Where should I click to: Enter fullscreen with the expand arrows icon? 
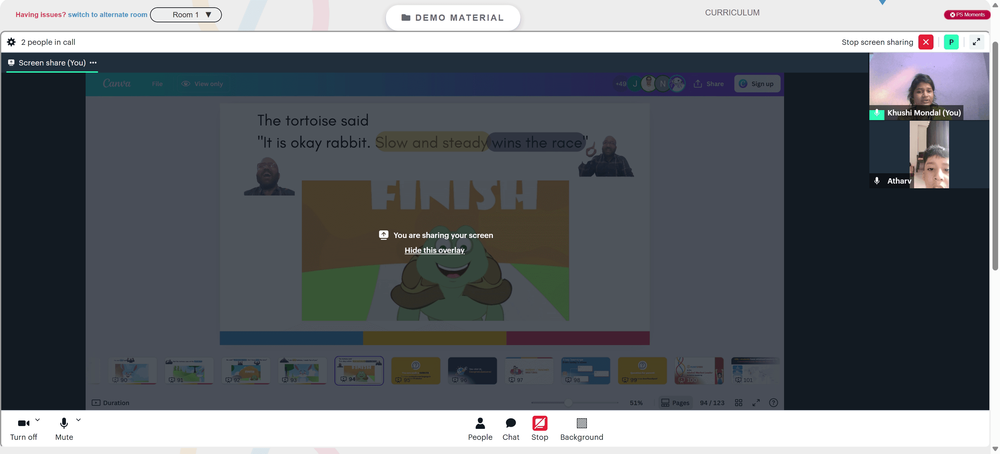[x=976, y=42]
